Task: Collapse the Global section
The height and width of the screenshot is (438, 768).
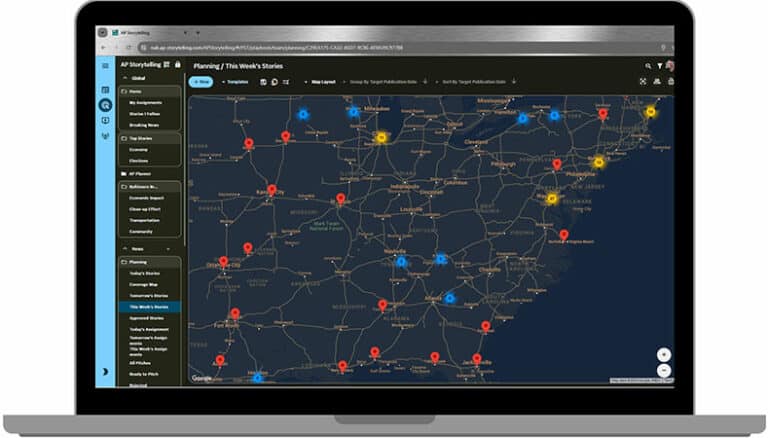Action: [x=125, y=78]
